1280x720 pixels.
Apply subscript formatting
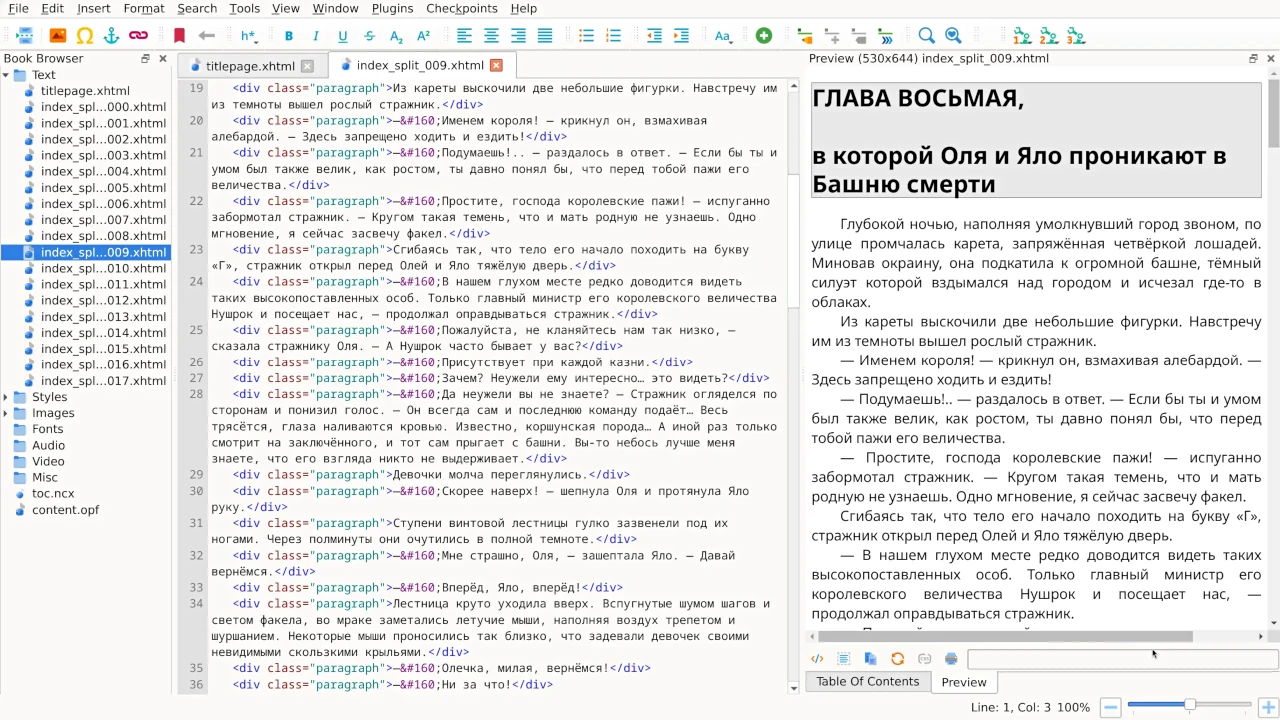397,36
